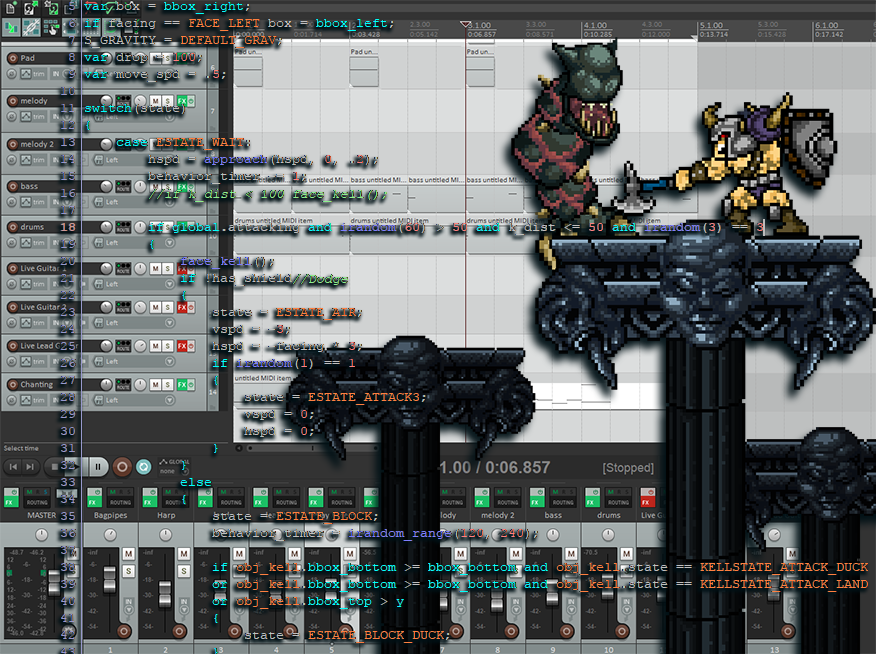Click the Pause transport button

(98, 467)
